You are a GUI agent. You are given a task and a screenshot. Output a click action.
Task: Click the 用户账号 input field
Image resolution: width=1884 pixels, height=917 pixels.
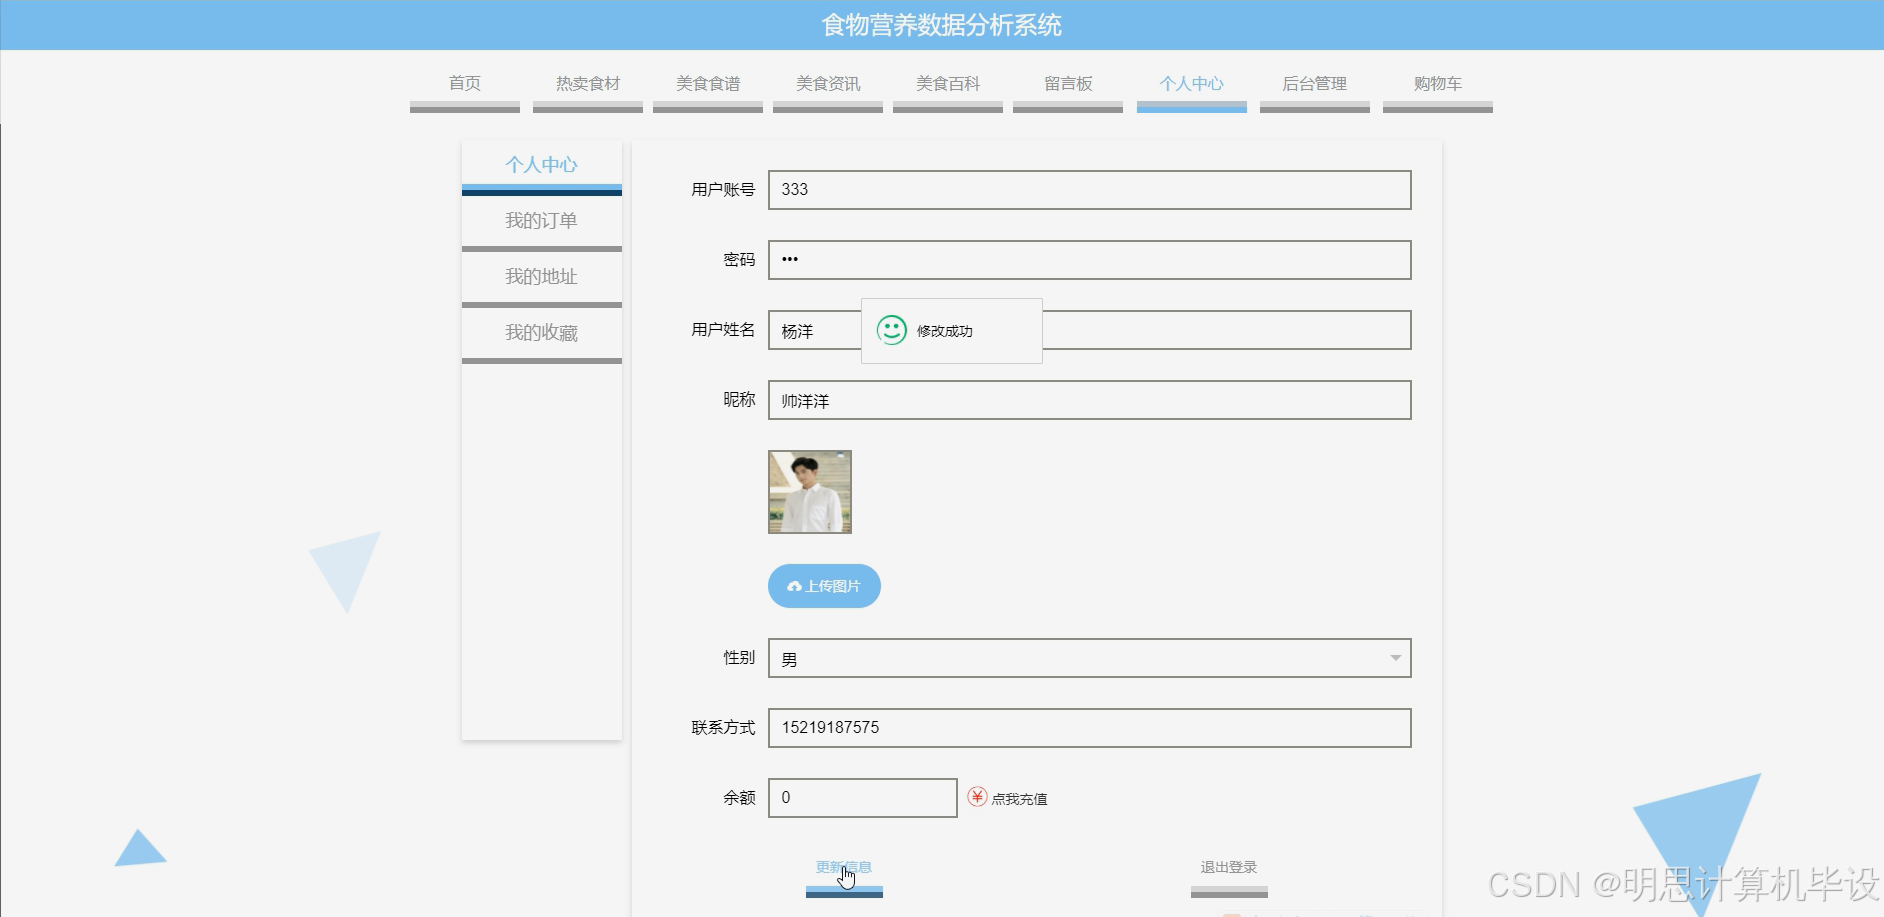pos(1090,190)
